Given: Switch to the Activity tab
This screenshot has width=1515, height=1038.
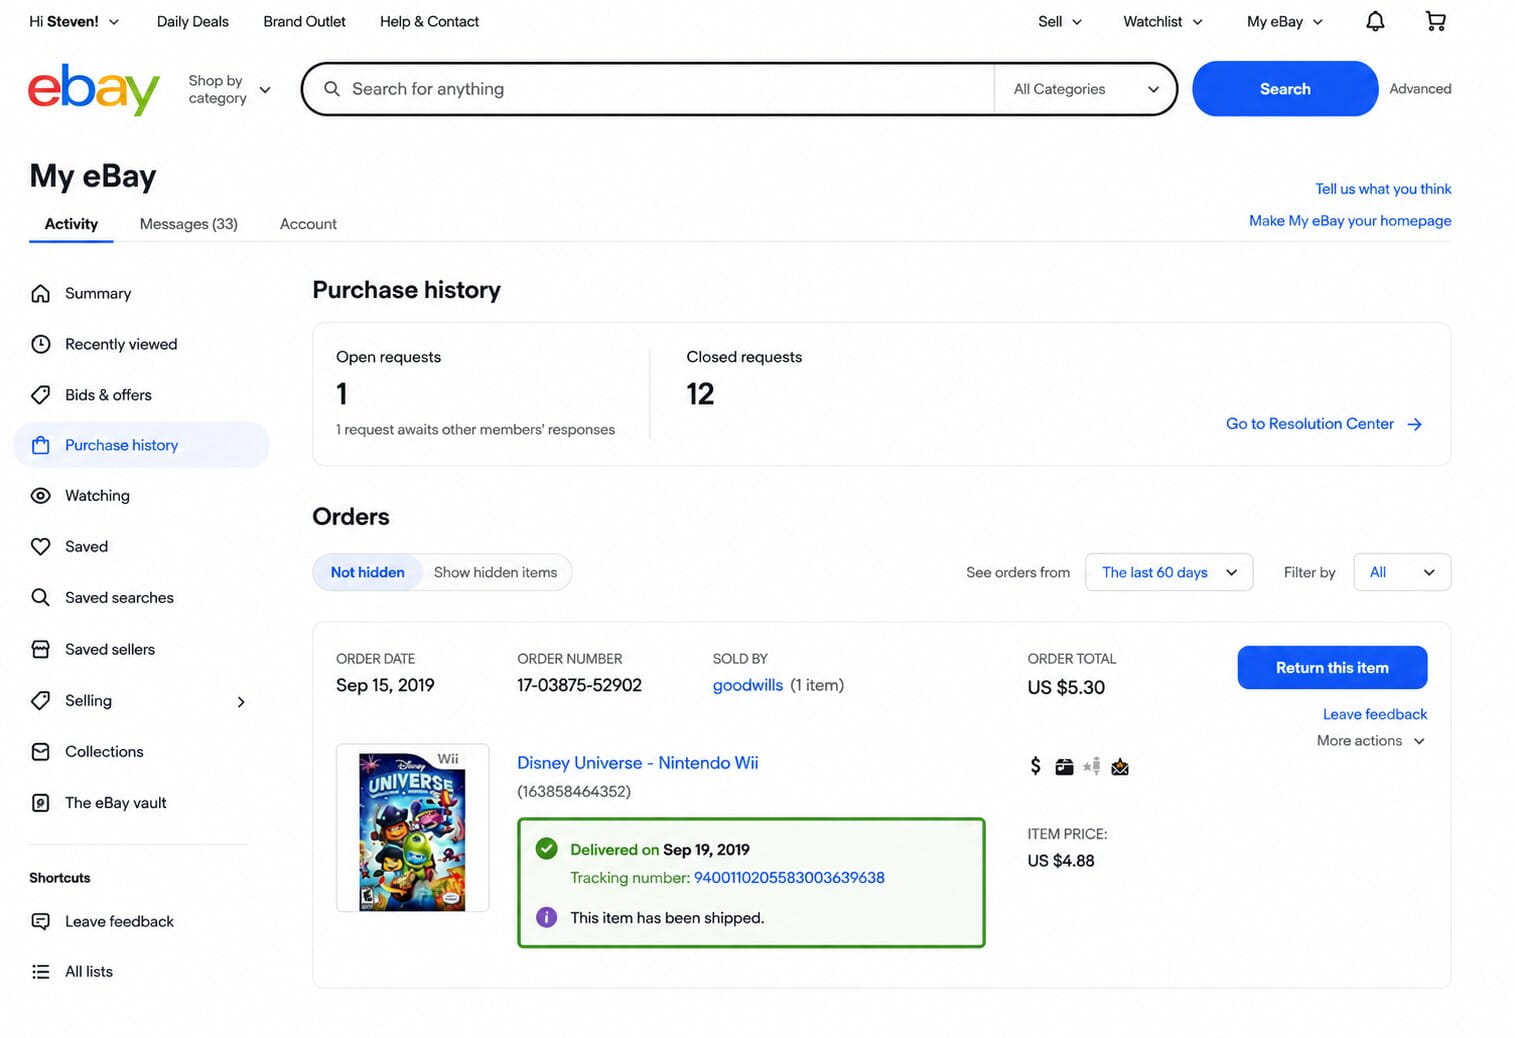Looking at the screenshot, I should pyautogui.click(x=71, y=224).
